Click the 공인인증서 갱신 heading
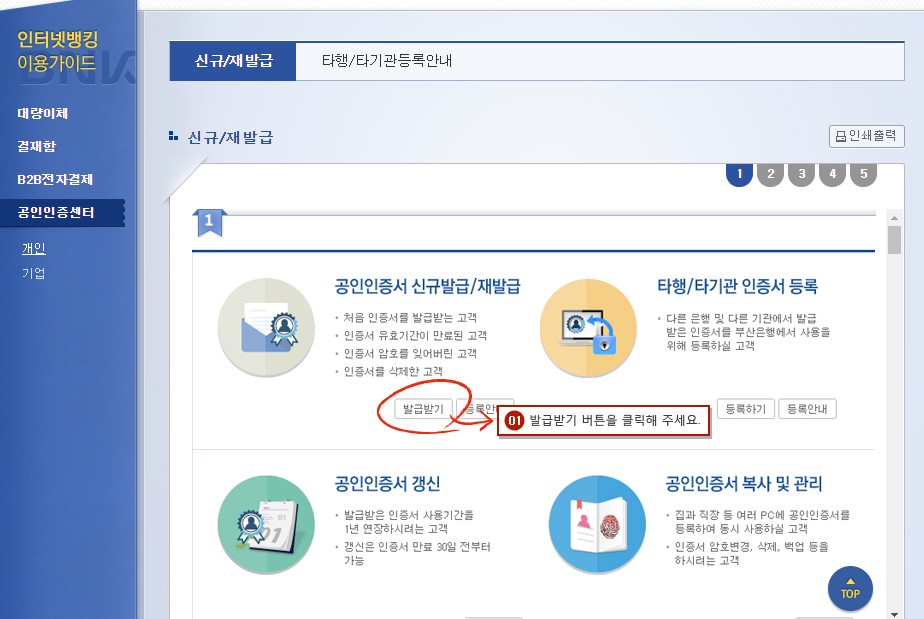 pyautogui.click(x=388, y=484)
